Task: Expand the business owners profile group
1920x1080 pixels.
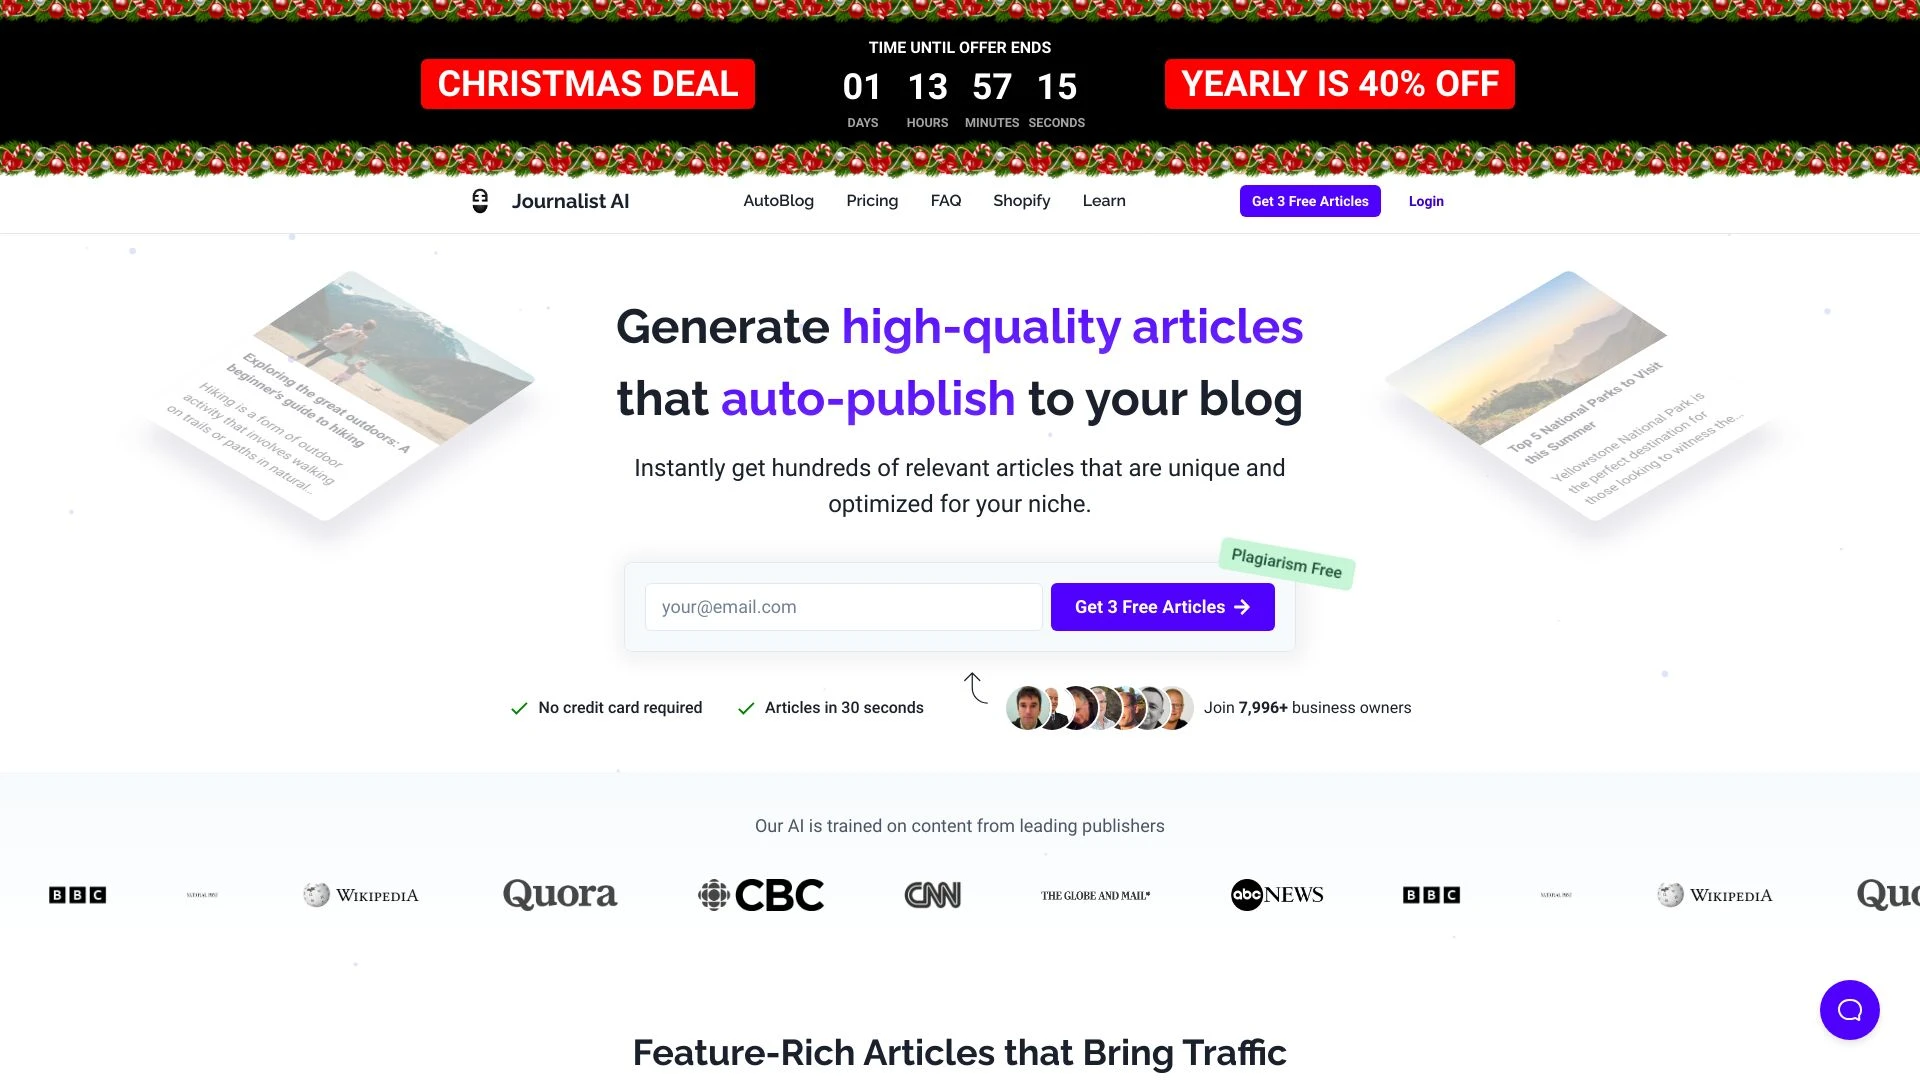Action: pos(1100,707)
